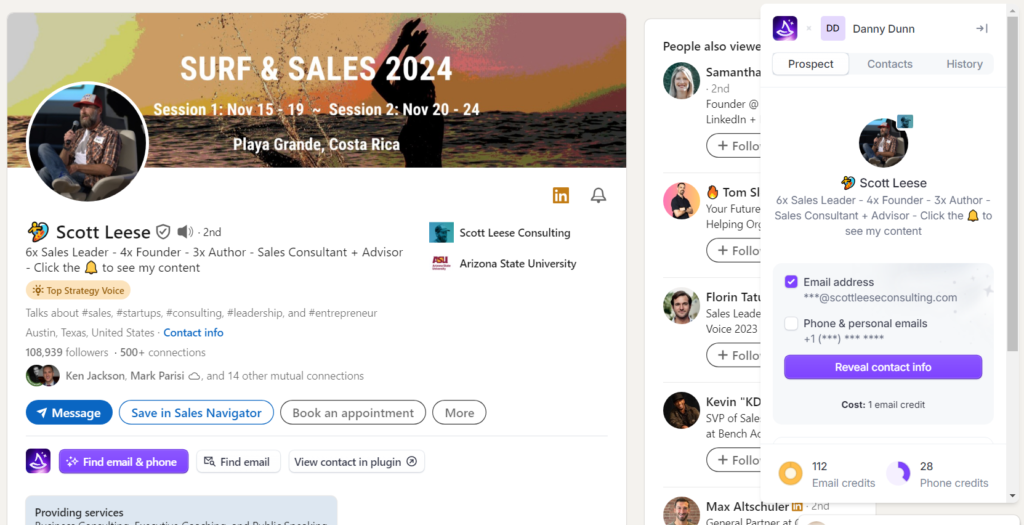Click the Email credits donut icon
Viewport: 1024px width, 525px height.
coord(791,474)
